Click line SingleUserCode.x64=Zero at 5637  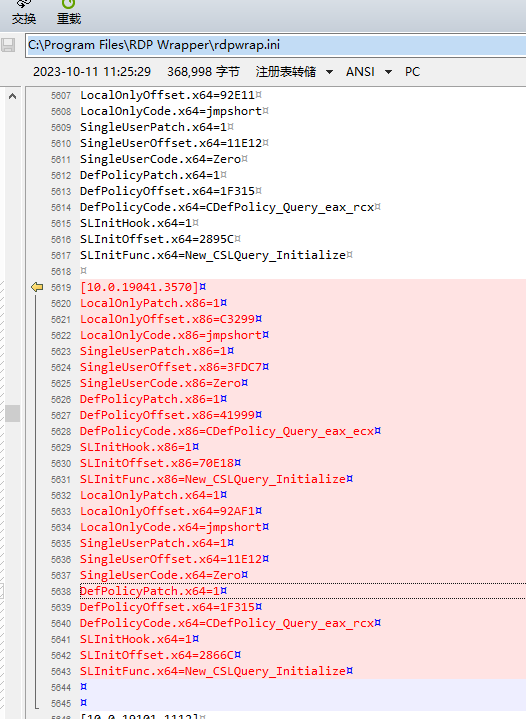pyautogui.click(x=161, y=575)
